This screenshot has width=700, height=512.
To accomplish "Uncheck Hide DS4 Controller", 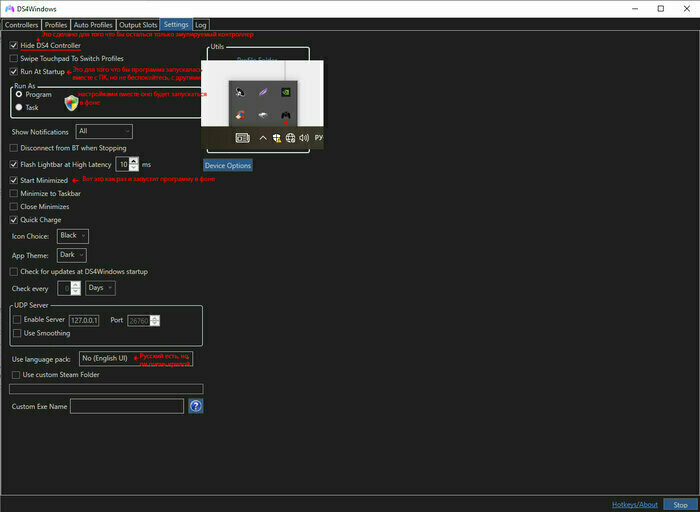I will click(x=14, y=46).
